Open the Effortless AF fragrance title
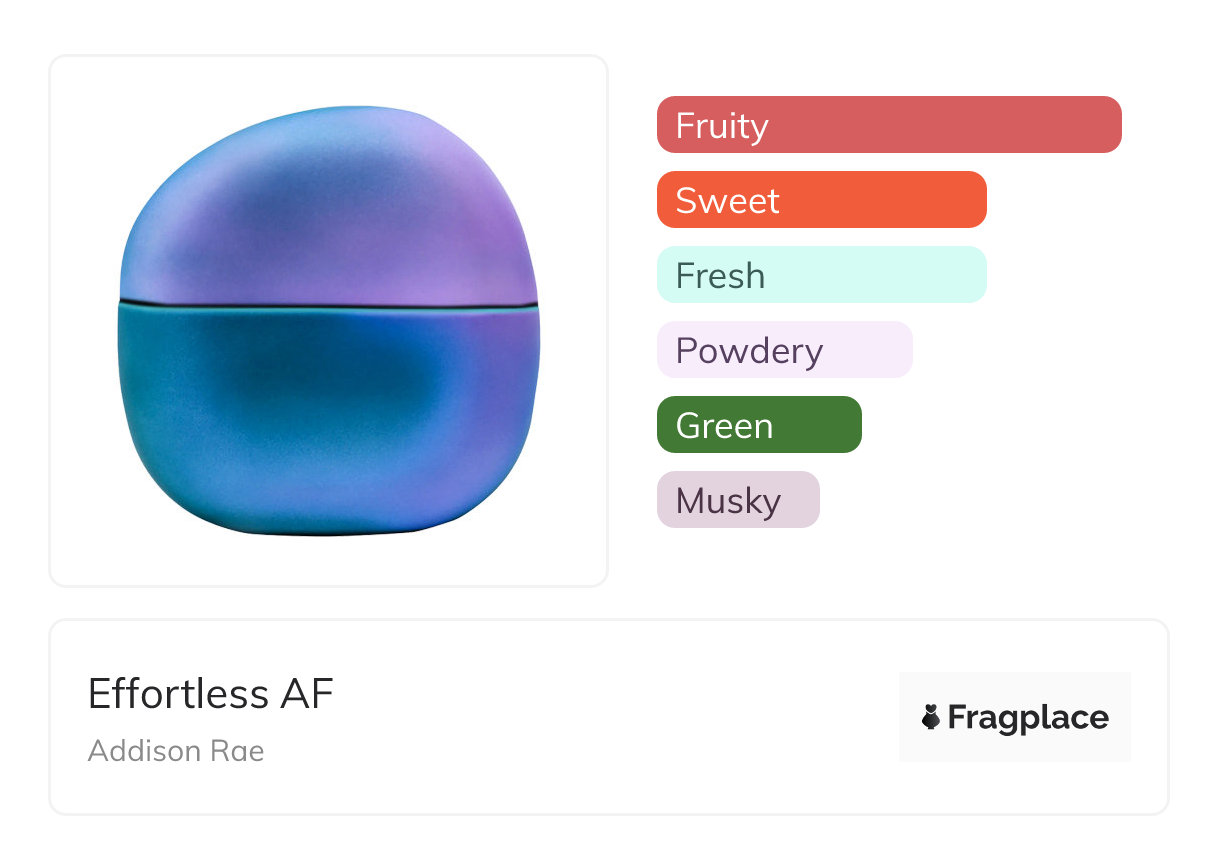Image resolution: width=1218 pixels, height=864 pixels. tap(210, 694)
